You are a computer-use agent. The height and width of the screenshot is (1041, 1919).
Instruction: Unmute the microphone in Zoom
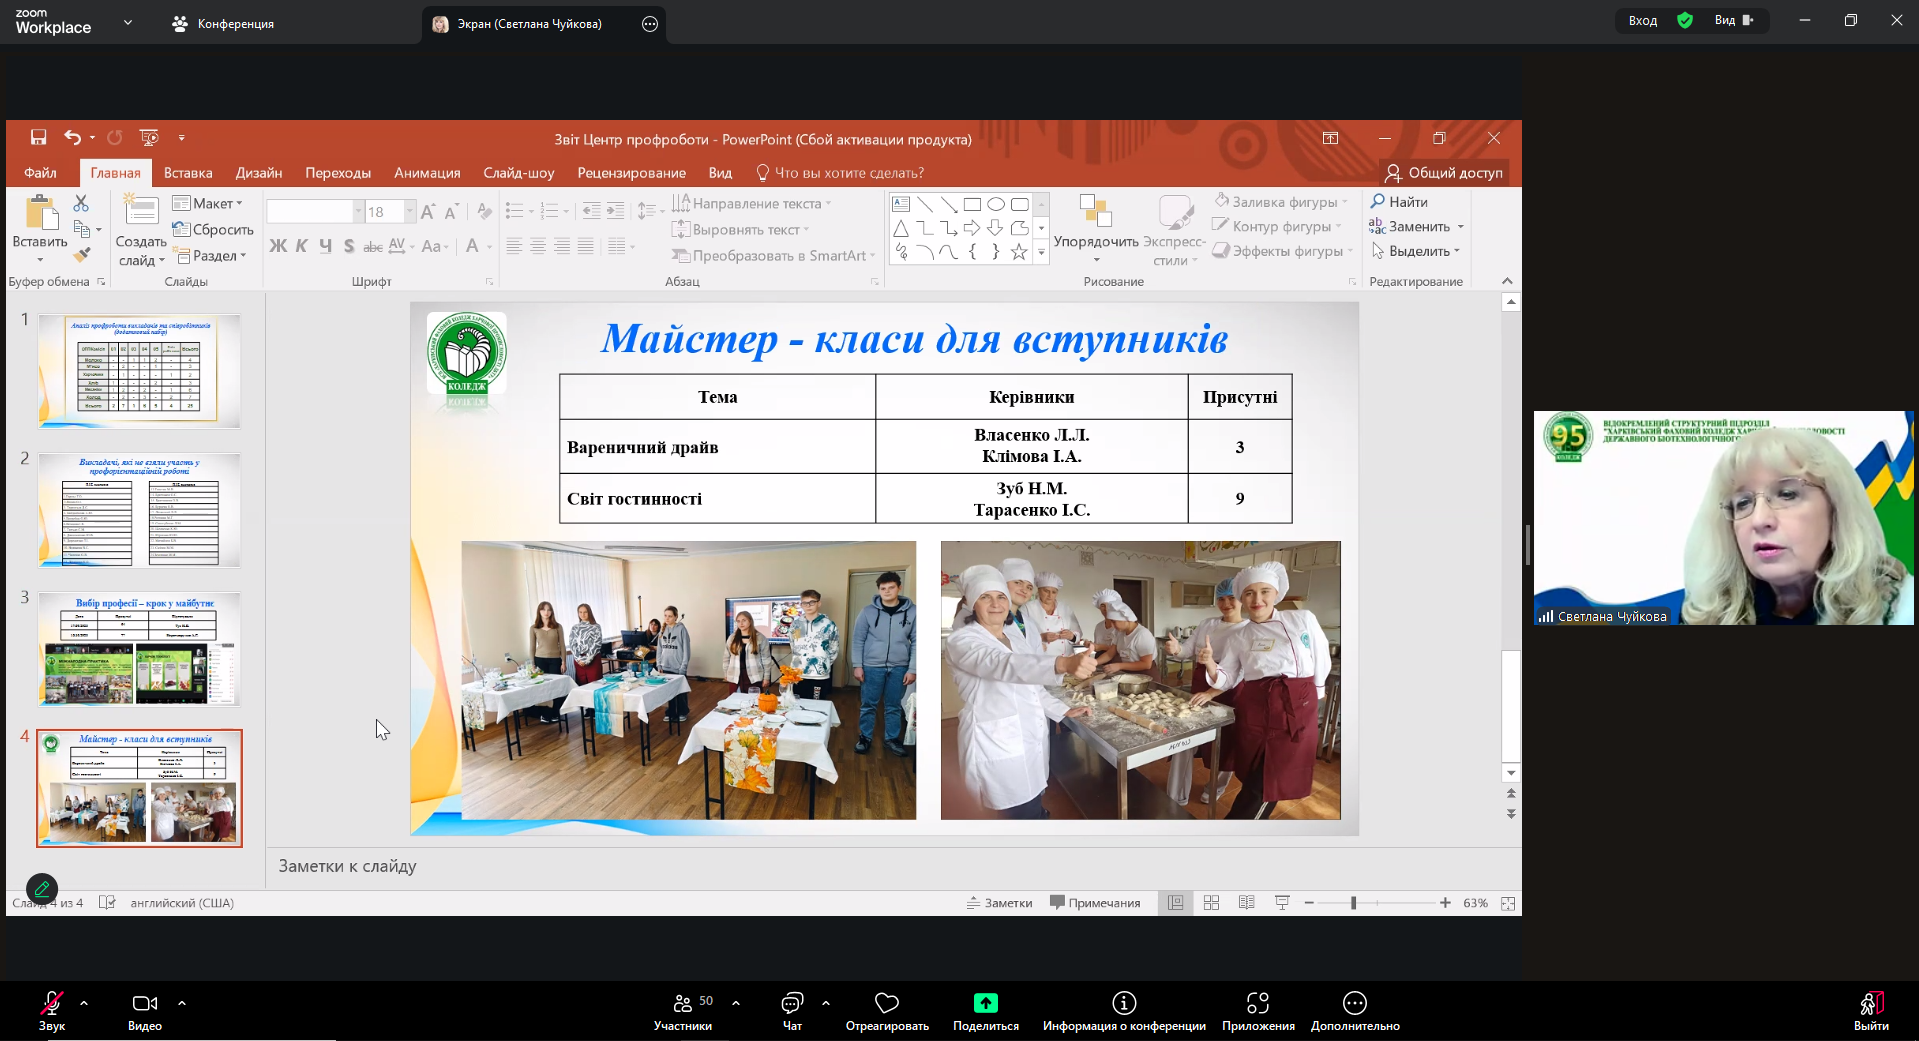[52, 1010]
